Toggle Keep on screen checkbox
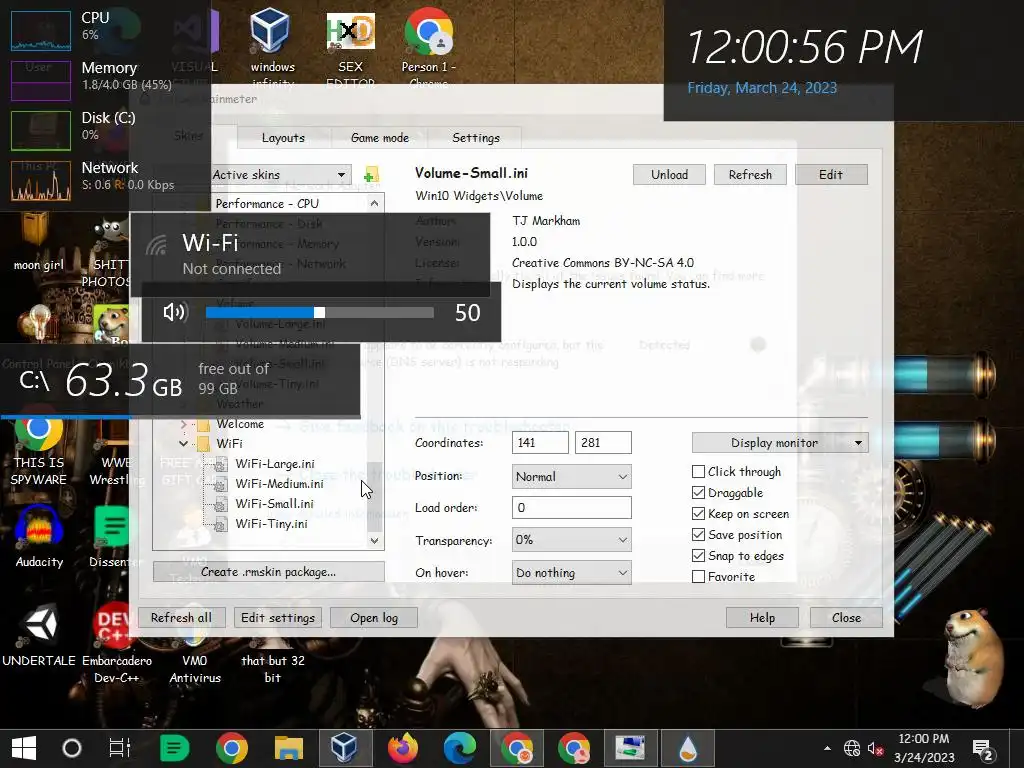This screenshot has height=768, width=1024. click(698, 514)
